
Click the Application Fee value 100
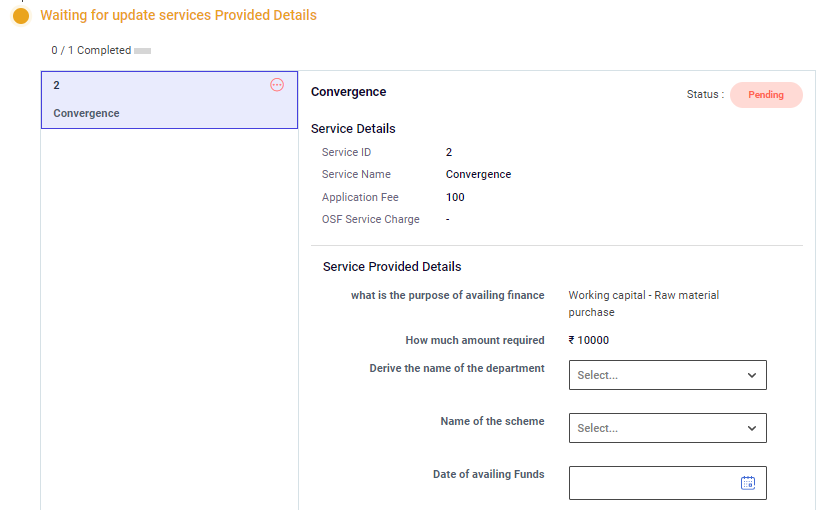click(455, 197)
